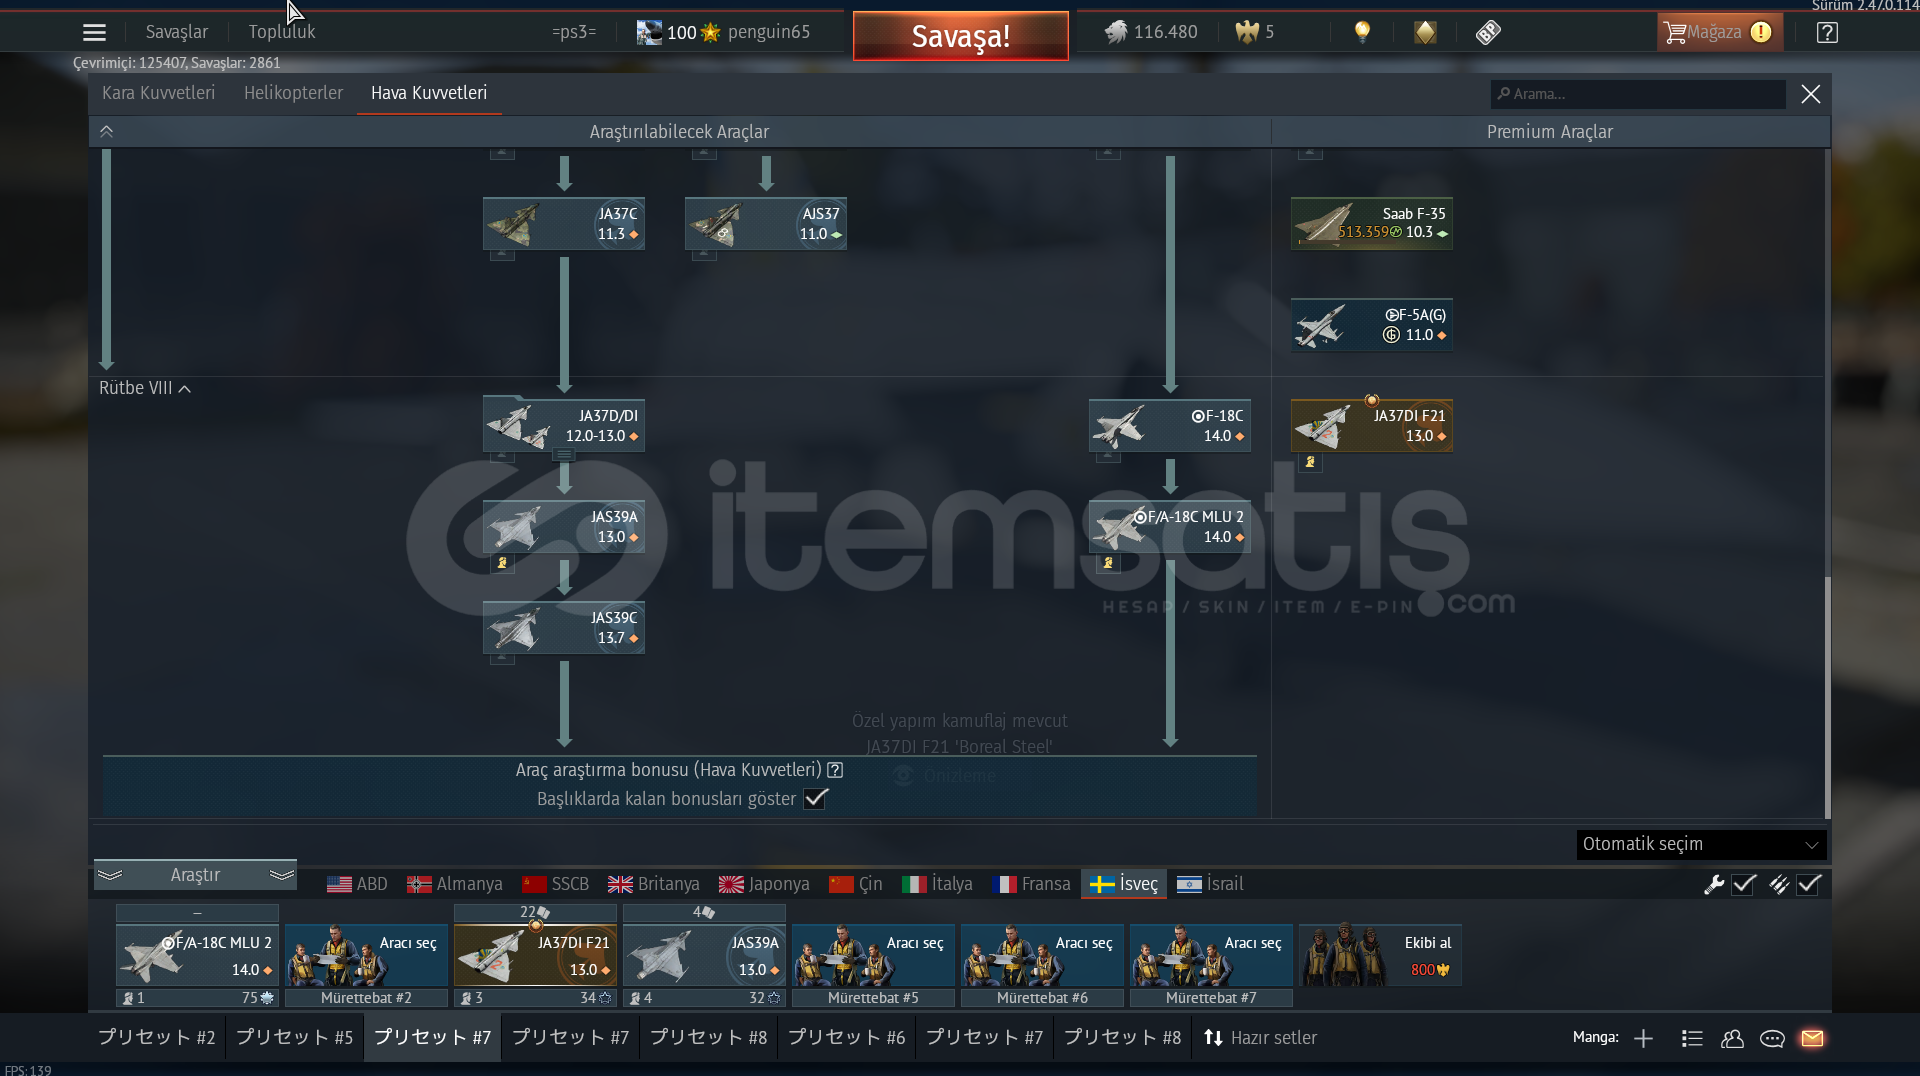Click crew badge under F/A-18C MLU 2 tree card
1920x1076 pixels.
1108,563
